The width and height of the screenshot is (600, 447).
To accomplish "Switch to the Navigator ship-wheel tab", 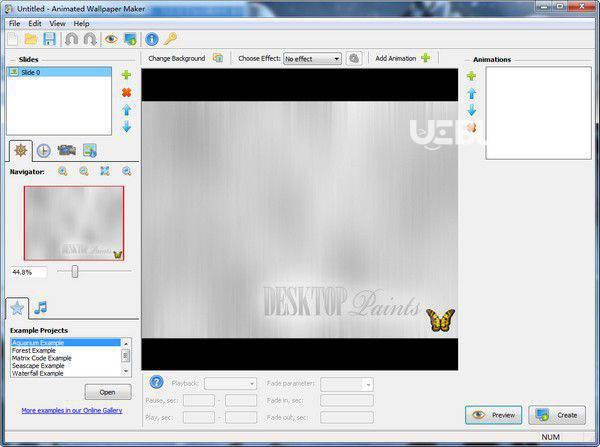I will pos(21,150).
